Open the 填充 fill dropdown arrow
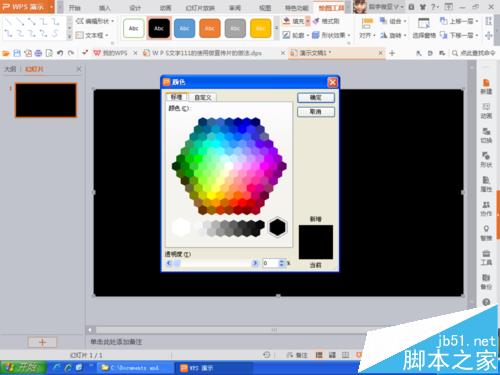 coord(308,21)
